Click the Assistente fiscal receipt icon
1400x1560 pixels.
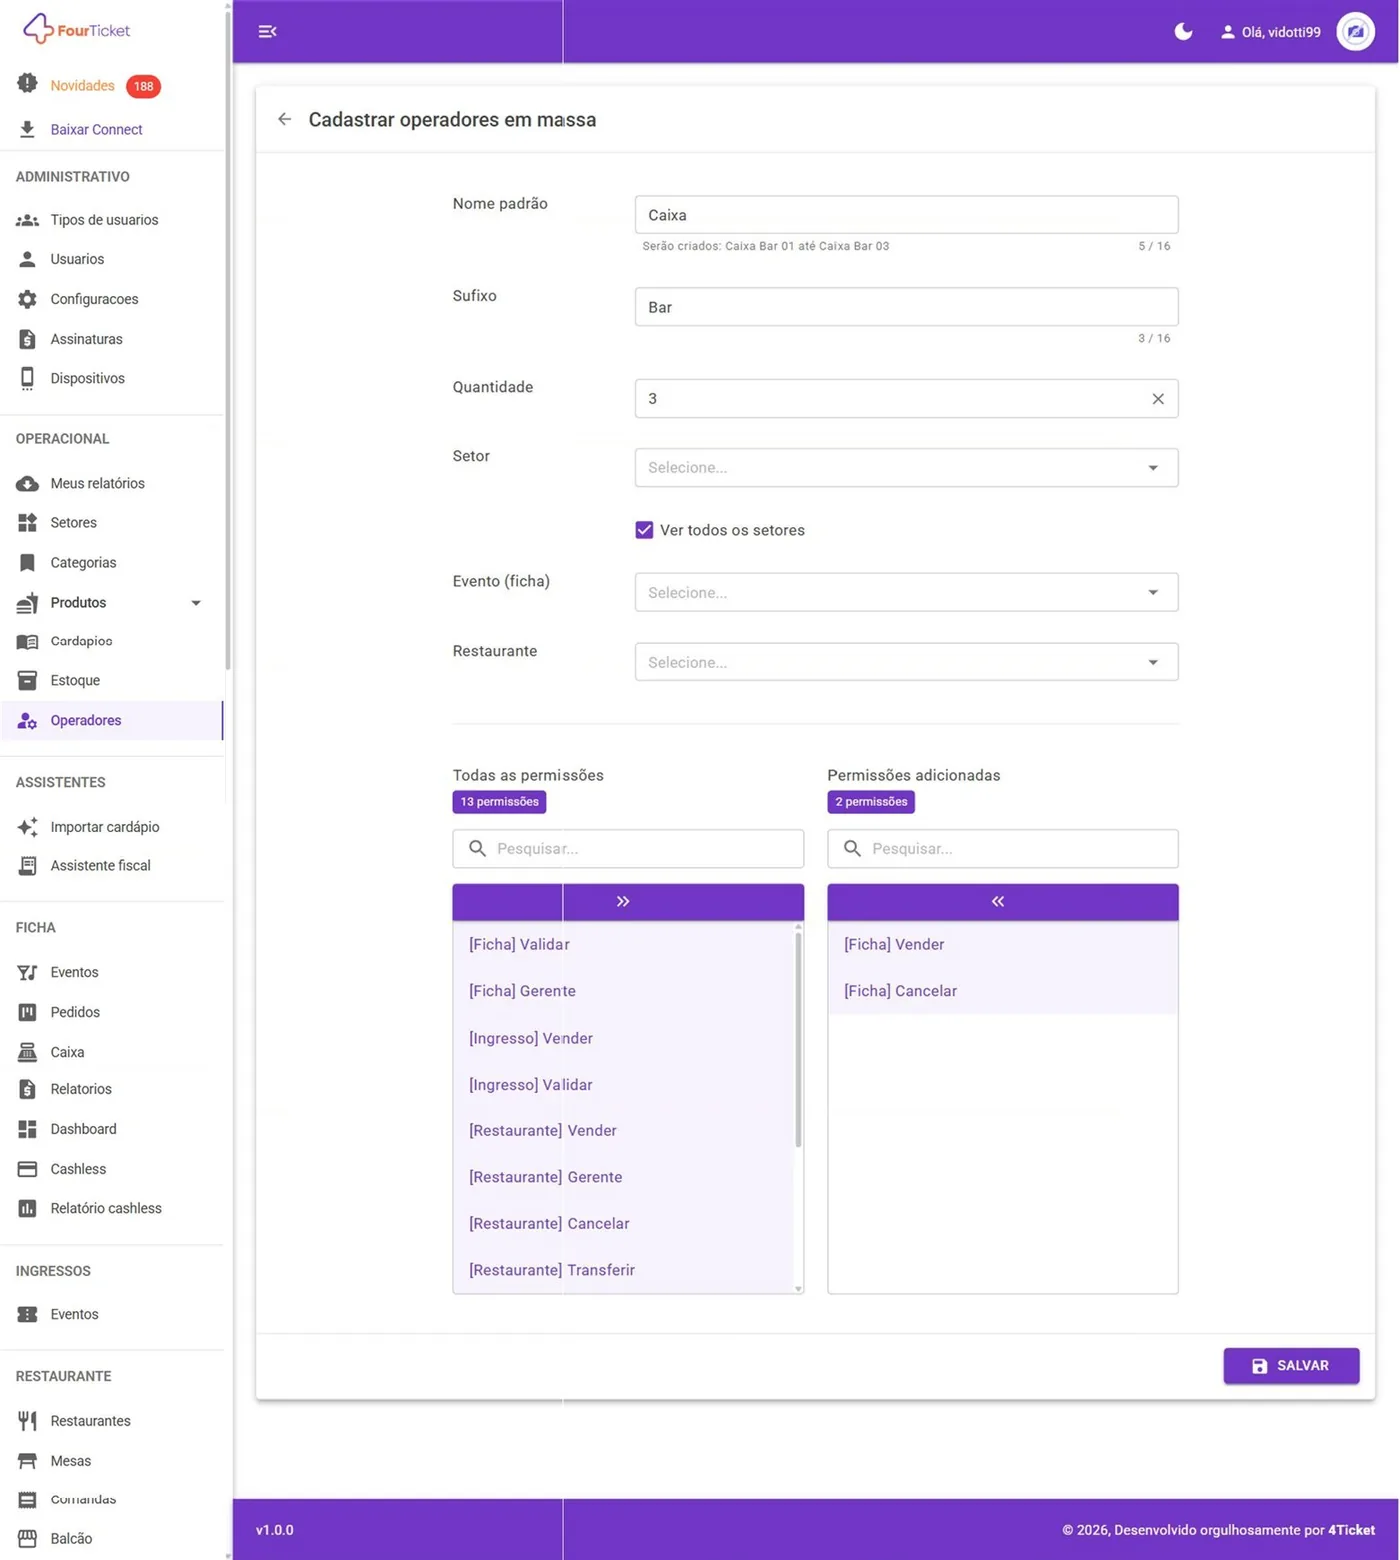pos(27,866)
